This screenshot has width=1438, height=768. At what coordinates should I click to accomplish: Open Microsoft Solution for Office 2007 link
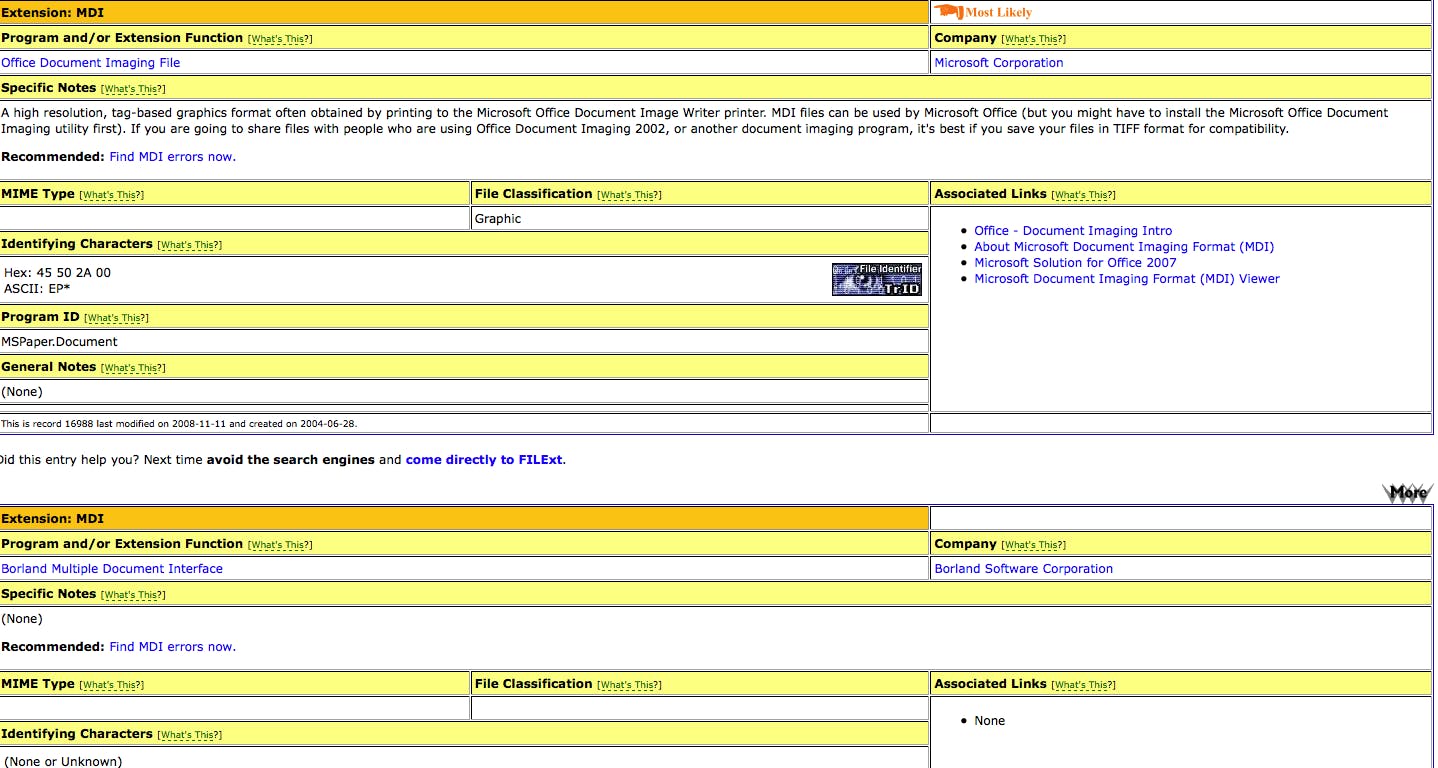coord(1075,263)
